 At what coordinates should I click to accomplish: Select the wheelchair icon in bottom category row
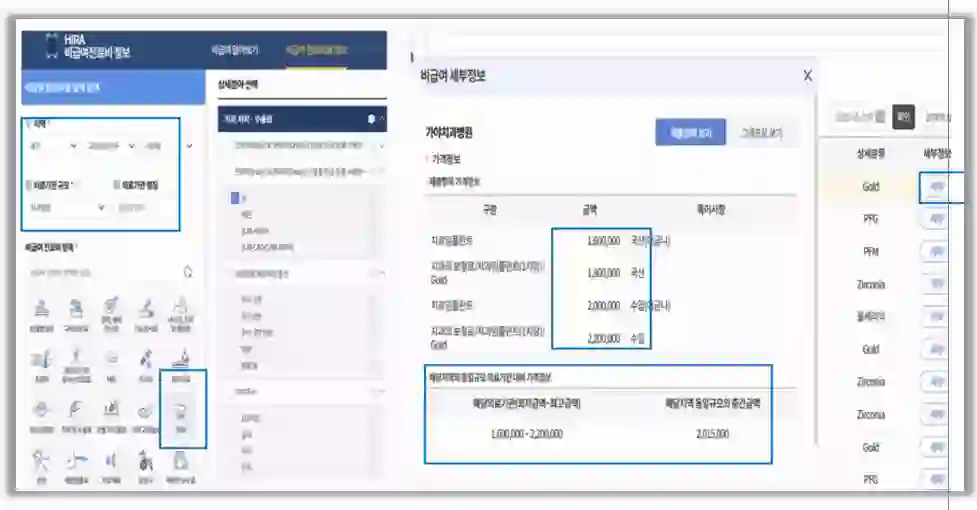pos(146,462)
